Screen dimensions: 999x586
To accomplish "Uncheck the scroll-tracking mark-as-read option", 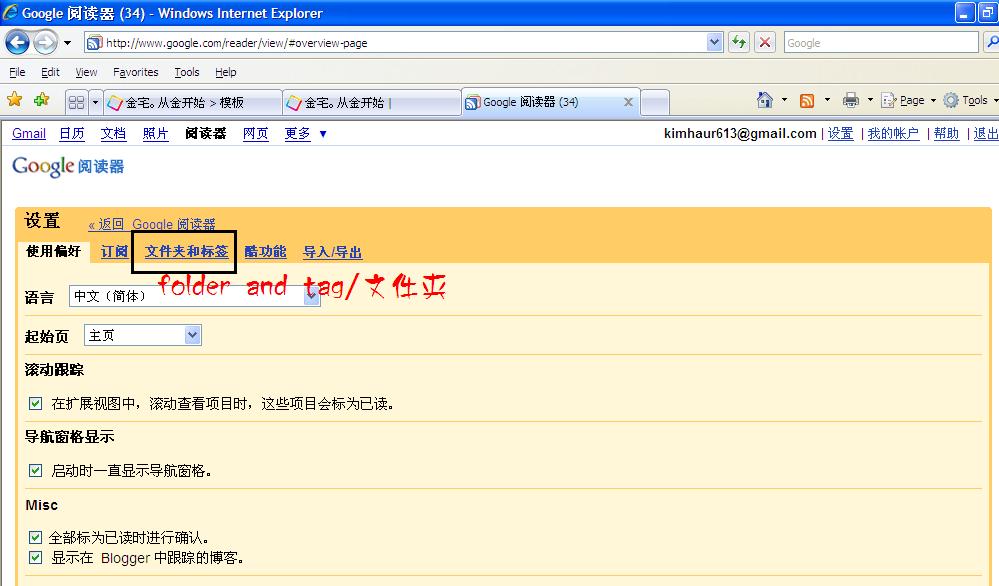I will (36, 402).
